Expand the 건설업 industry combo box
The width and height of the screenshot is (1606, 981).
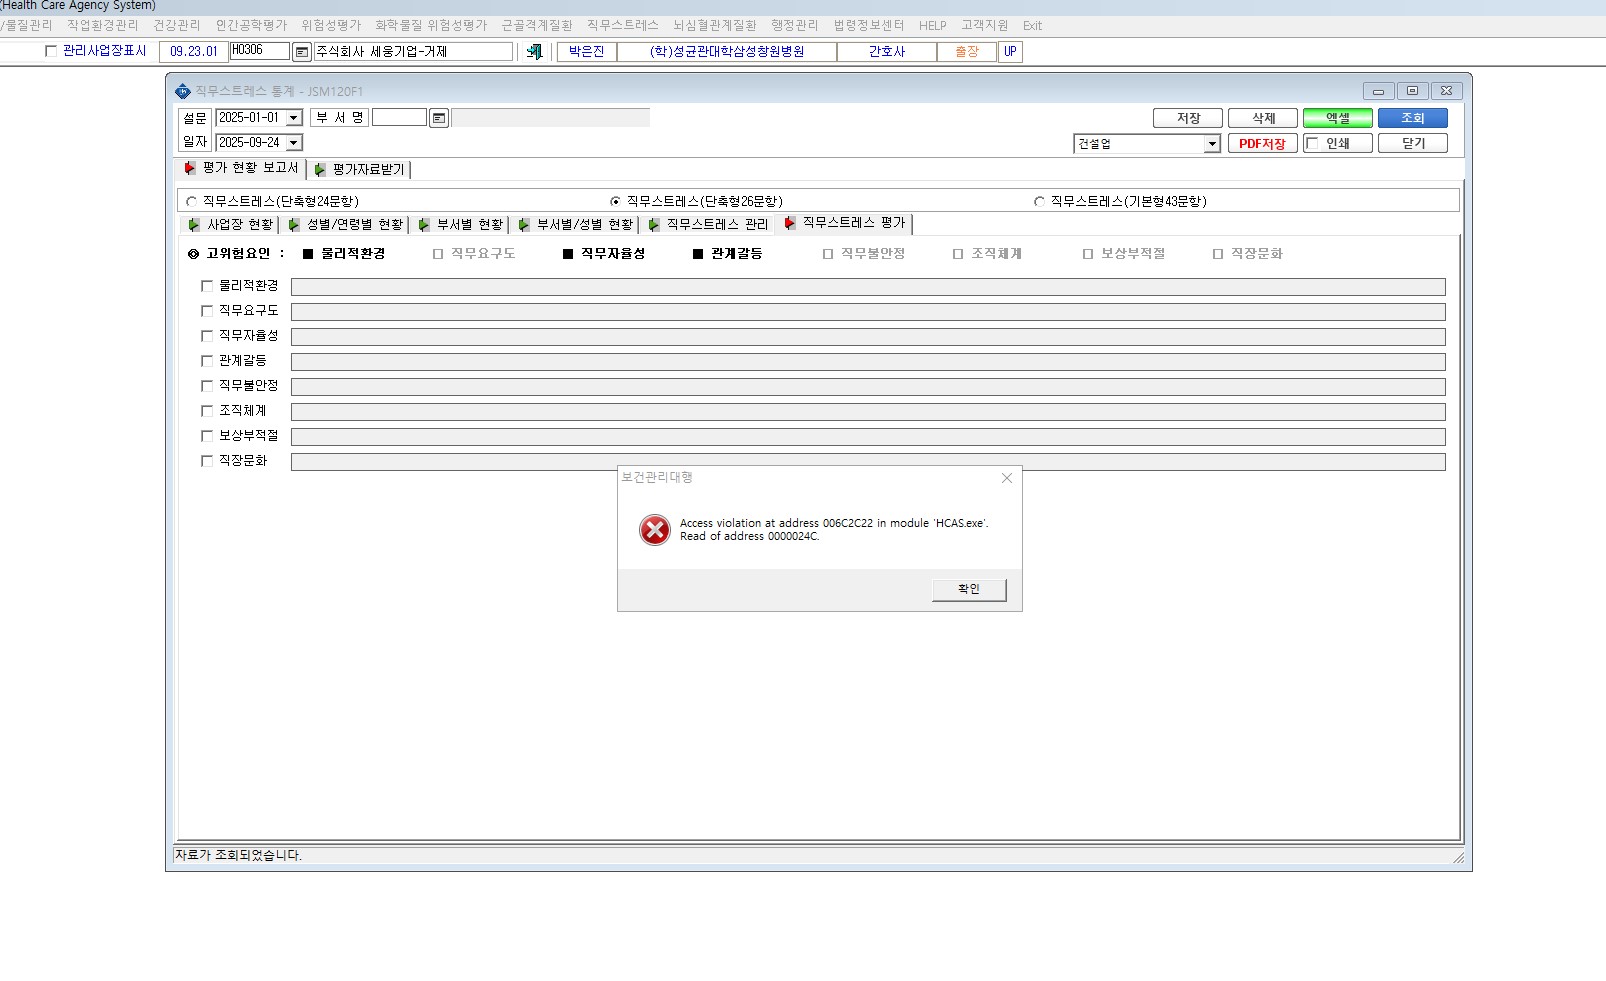click(x=1212, y=144)
